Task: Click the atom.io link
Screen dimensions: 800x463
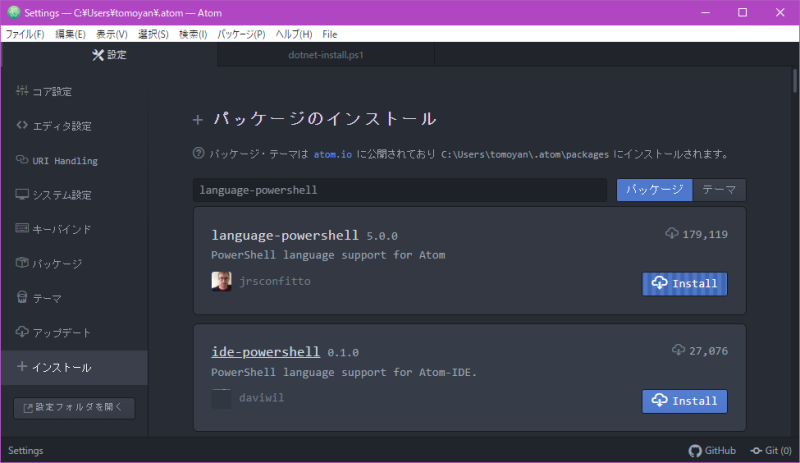Action: [333, 154]
